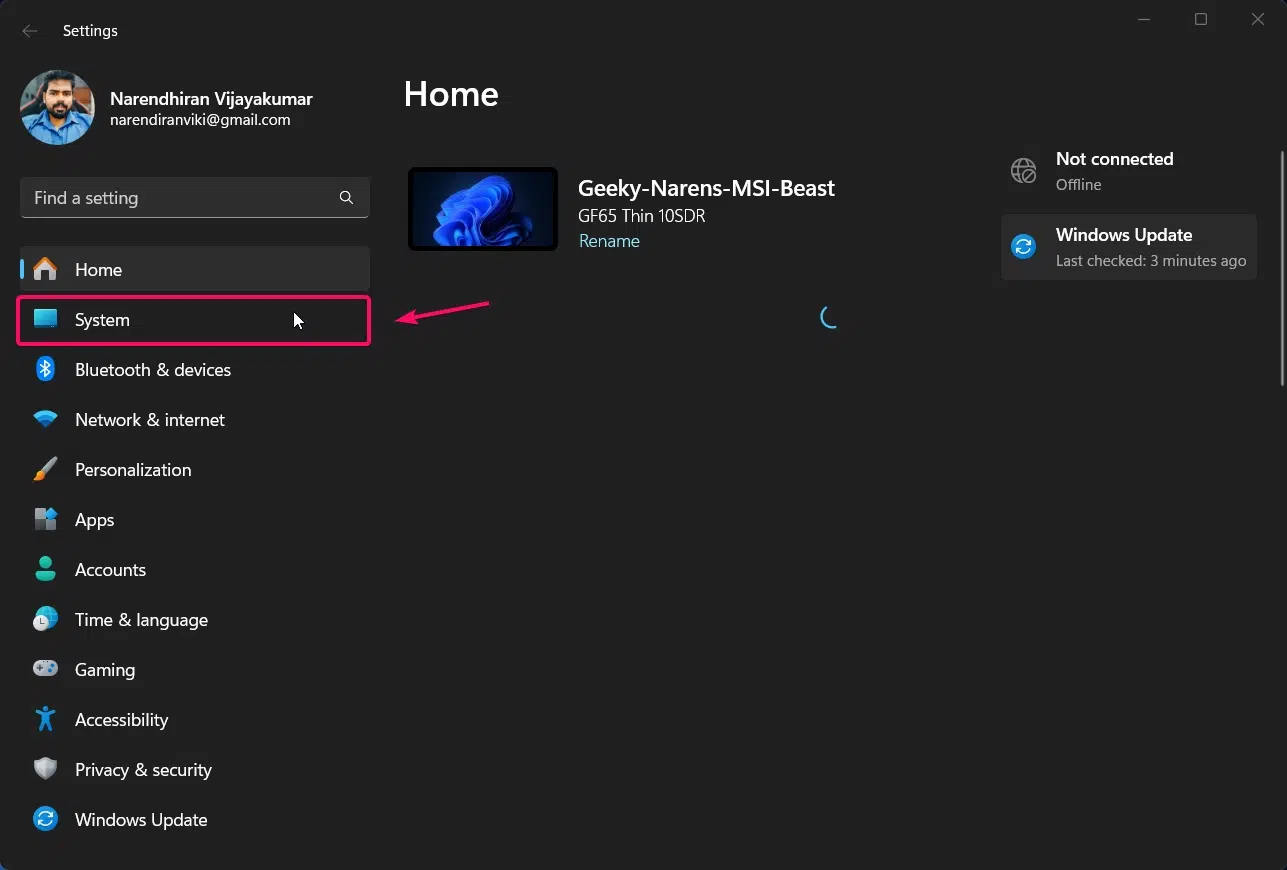Open Privacy & security label
Viewport: 1287px width, 870px height.
point(143,770)
